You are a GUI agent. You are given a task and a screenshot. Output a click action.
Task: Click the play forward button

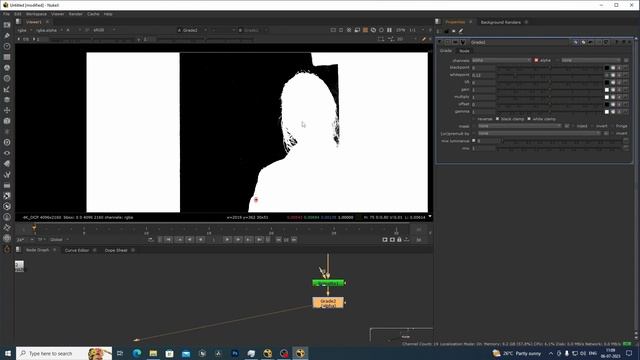pyautogui.click(x=227, y=240)
